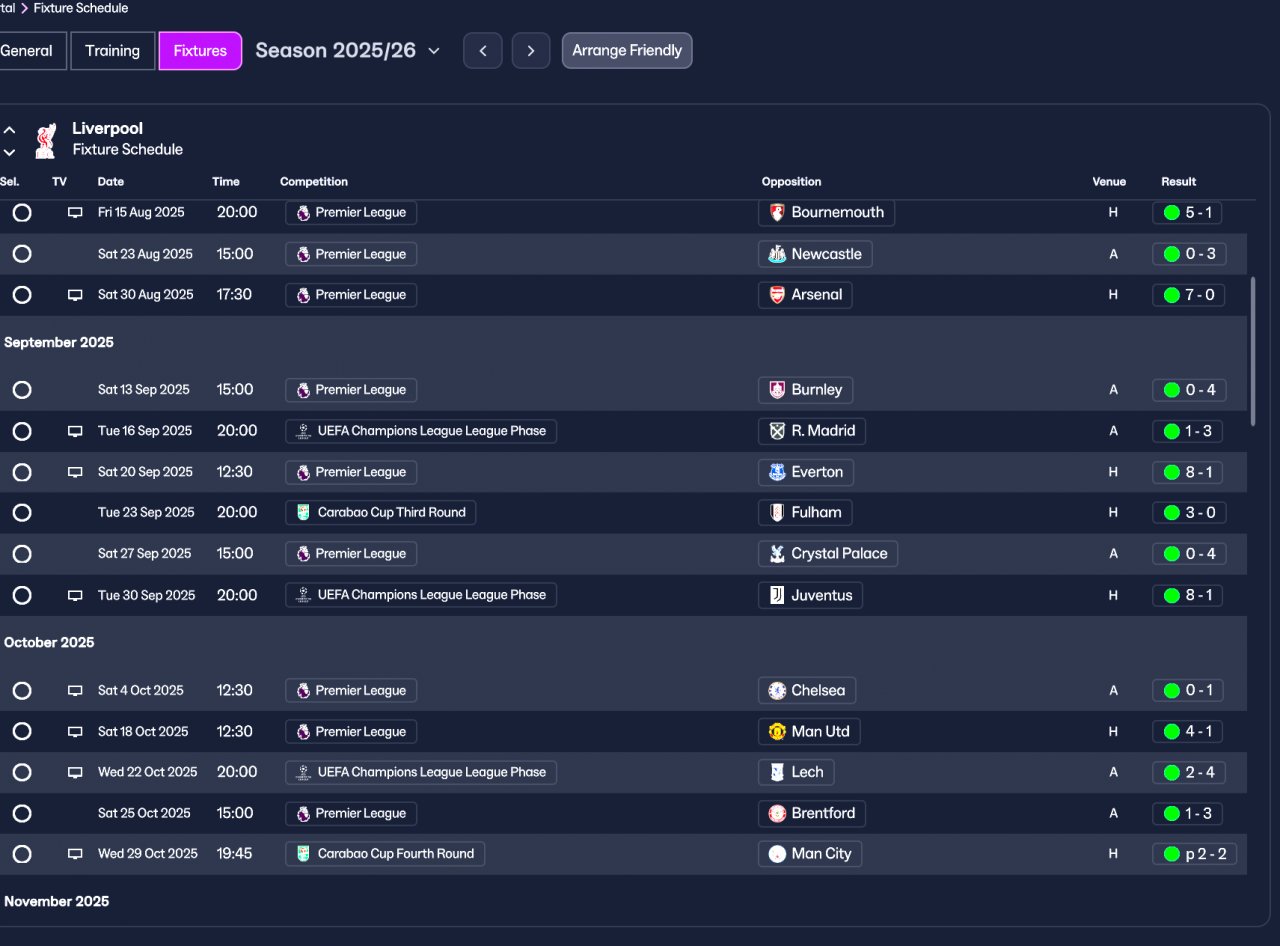Click the Brentford club badge
The width and height of the screenshot is (1280, 946).
(x=777, y=813)
